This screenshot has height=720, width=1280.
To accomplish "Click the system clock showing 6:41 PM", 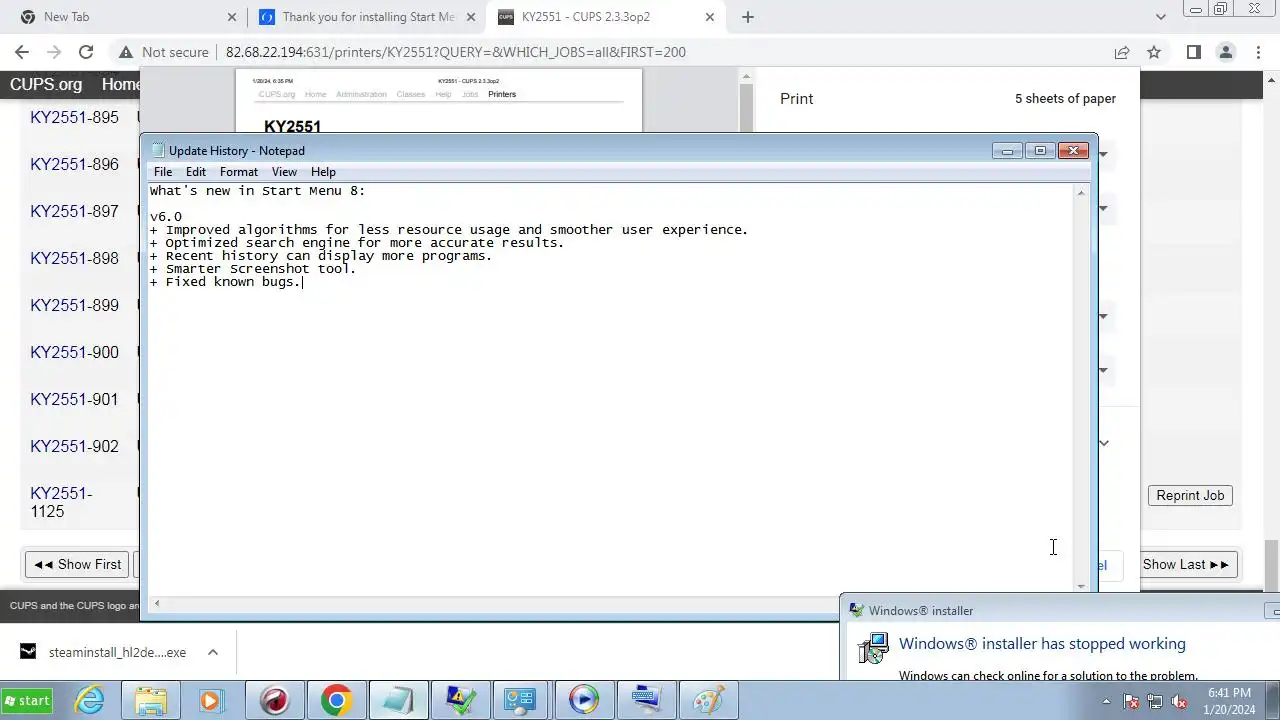I will [x=1229, y=701].
